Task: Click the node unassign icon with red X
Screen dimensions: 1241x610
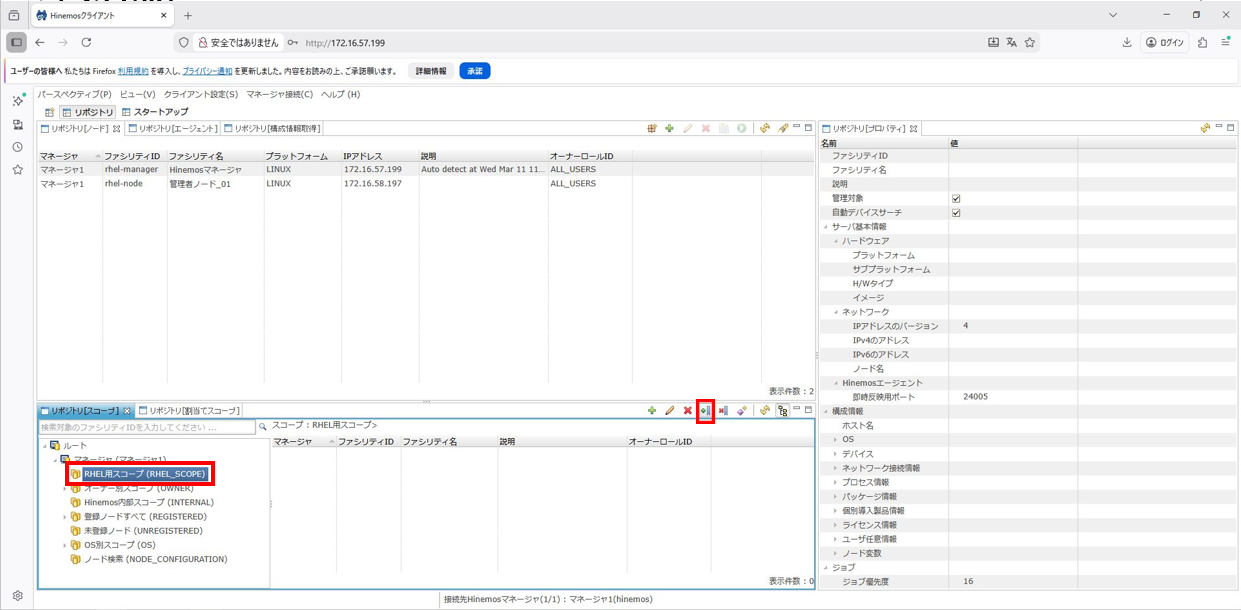Action: click(723, 411)
